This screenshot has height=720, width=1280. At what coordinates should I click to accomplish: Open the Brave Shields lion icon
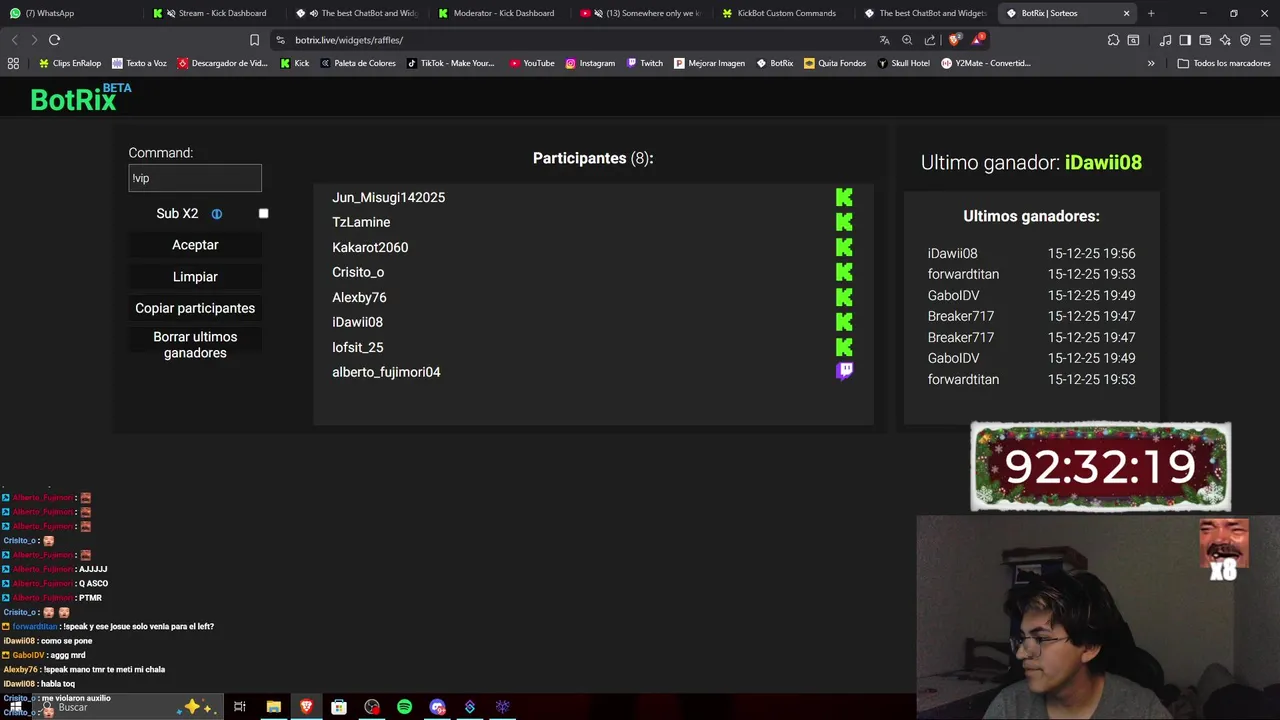click(x=954, y=40)
